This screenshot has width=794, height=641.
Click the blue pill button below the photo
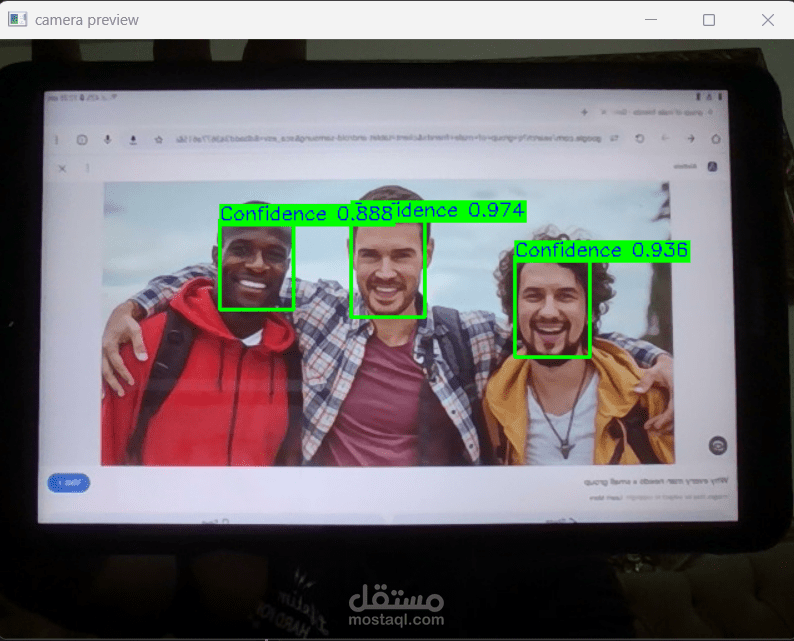point(69,483)
